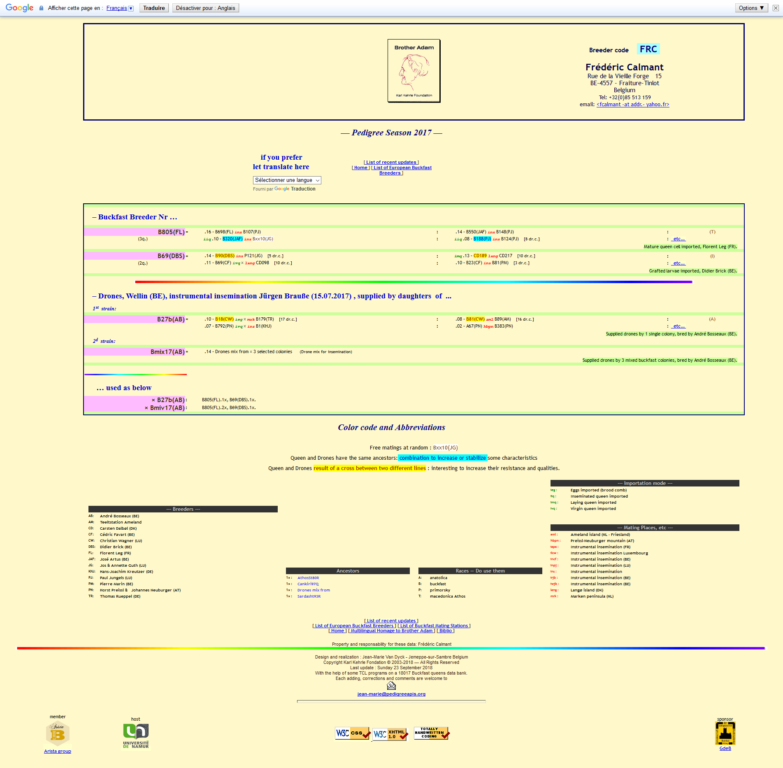Click the Totally Handwritten Coding badge
The image size is (783, 768).
coord(431,733)
